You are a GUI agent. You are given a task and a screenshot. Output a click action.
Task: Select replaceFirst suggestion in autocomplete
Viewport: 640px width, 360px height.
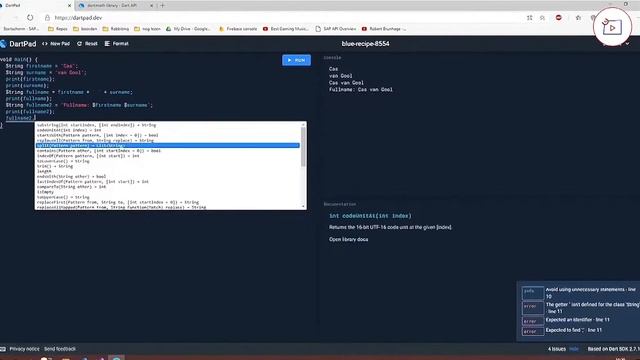click(x=168, y=202)
